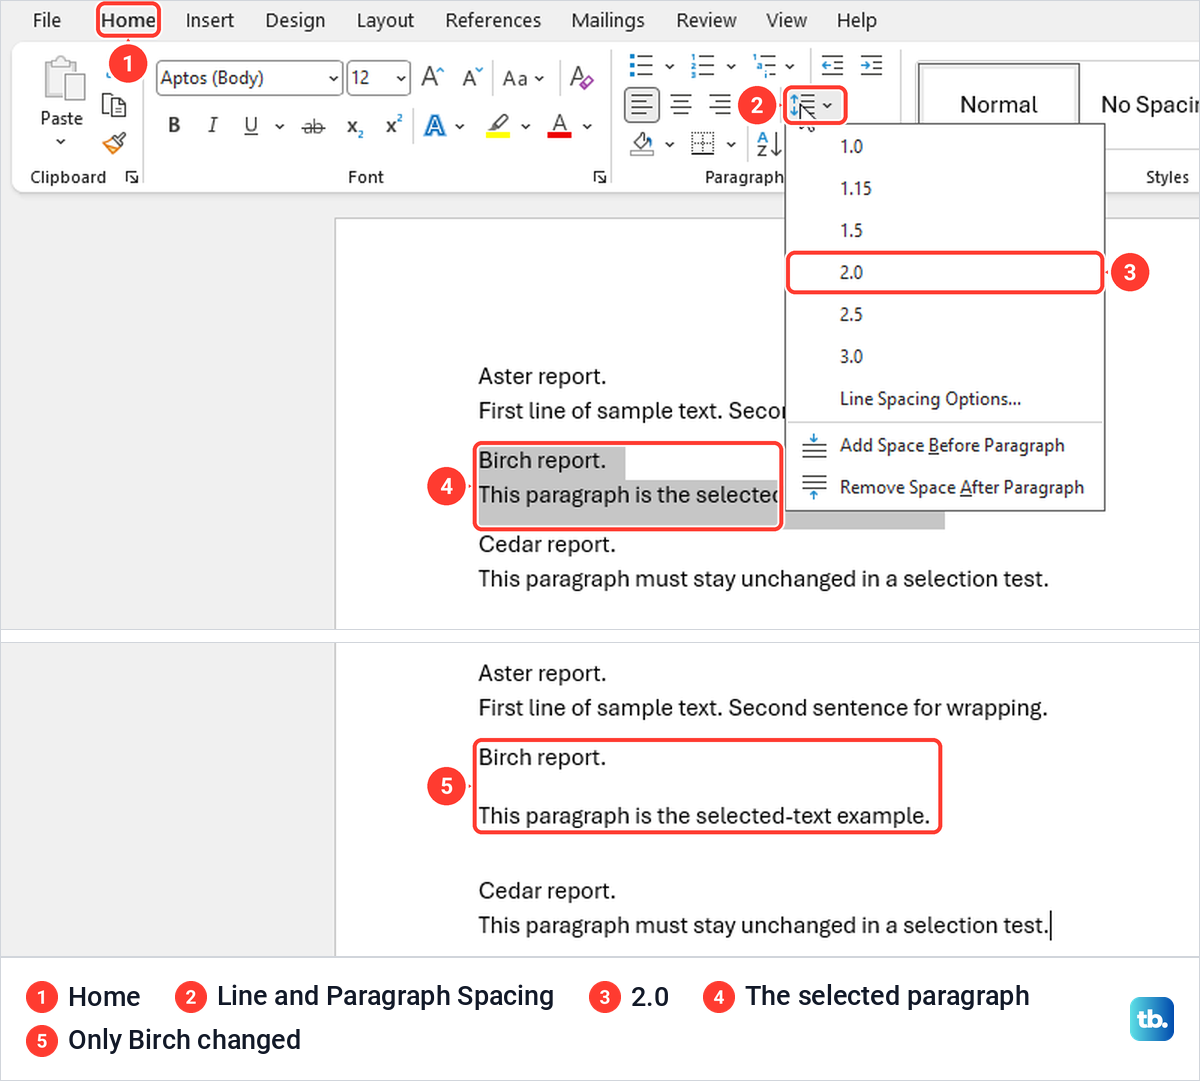This screenshot has height=1081, width=1200.
Task: Switch to the Mailings tab
Action: [x=608, y=20]
